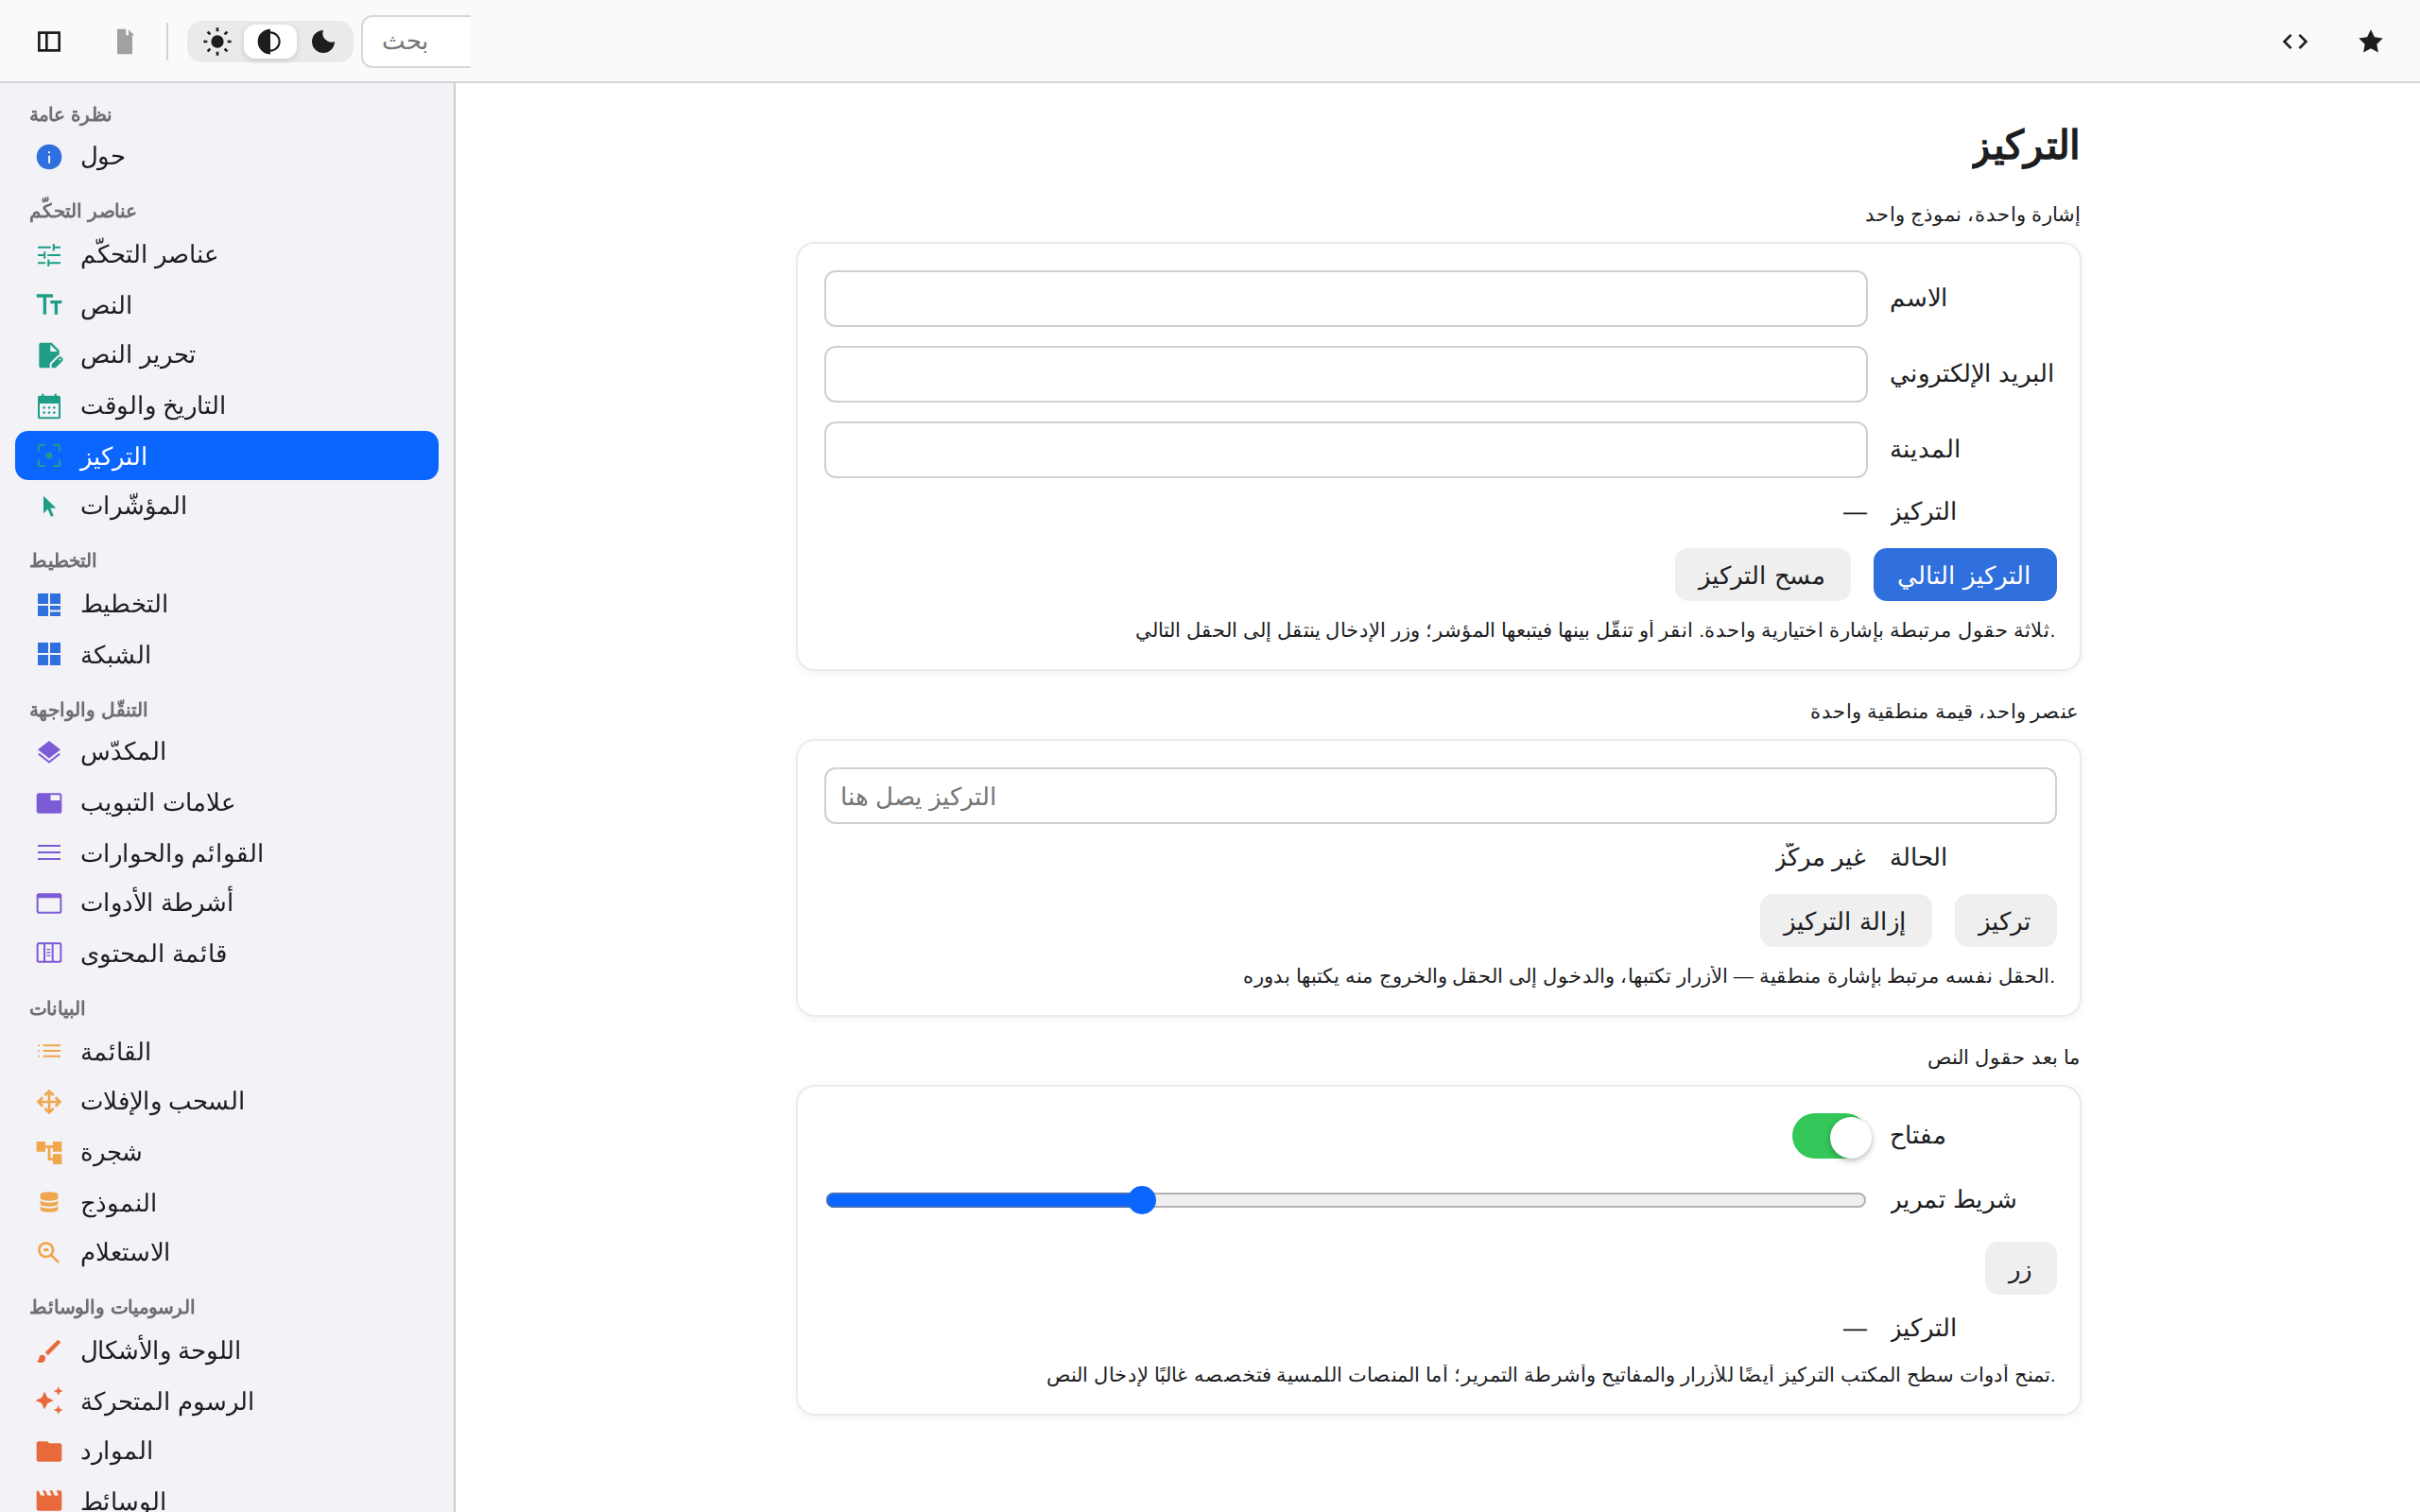Viewport: 2420px width, 1512px height.
Task: Click the document page icon in toolbar
Action: [x=125, y=41]
